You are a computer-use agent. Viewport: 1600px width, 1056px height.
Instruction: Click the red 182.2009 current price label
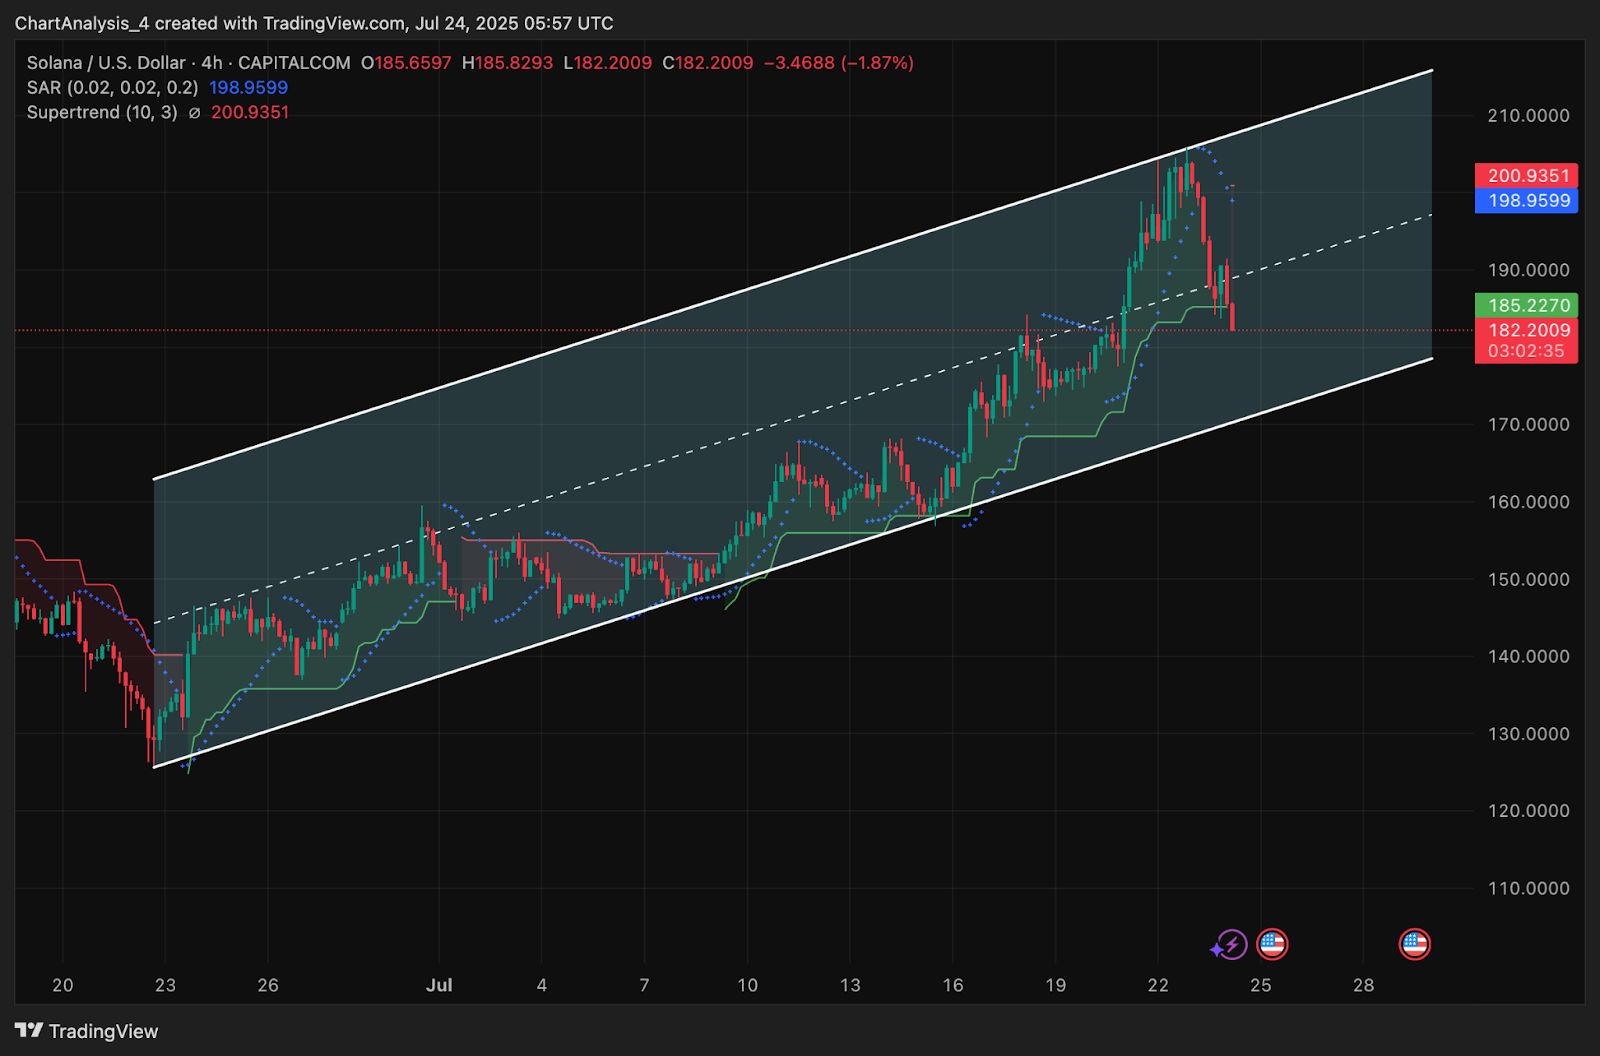pos(1526,330)
